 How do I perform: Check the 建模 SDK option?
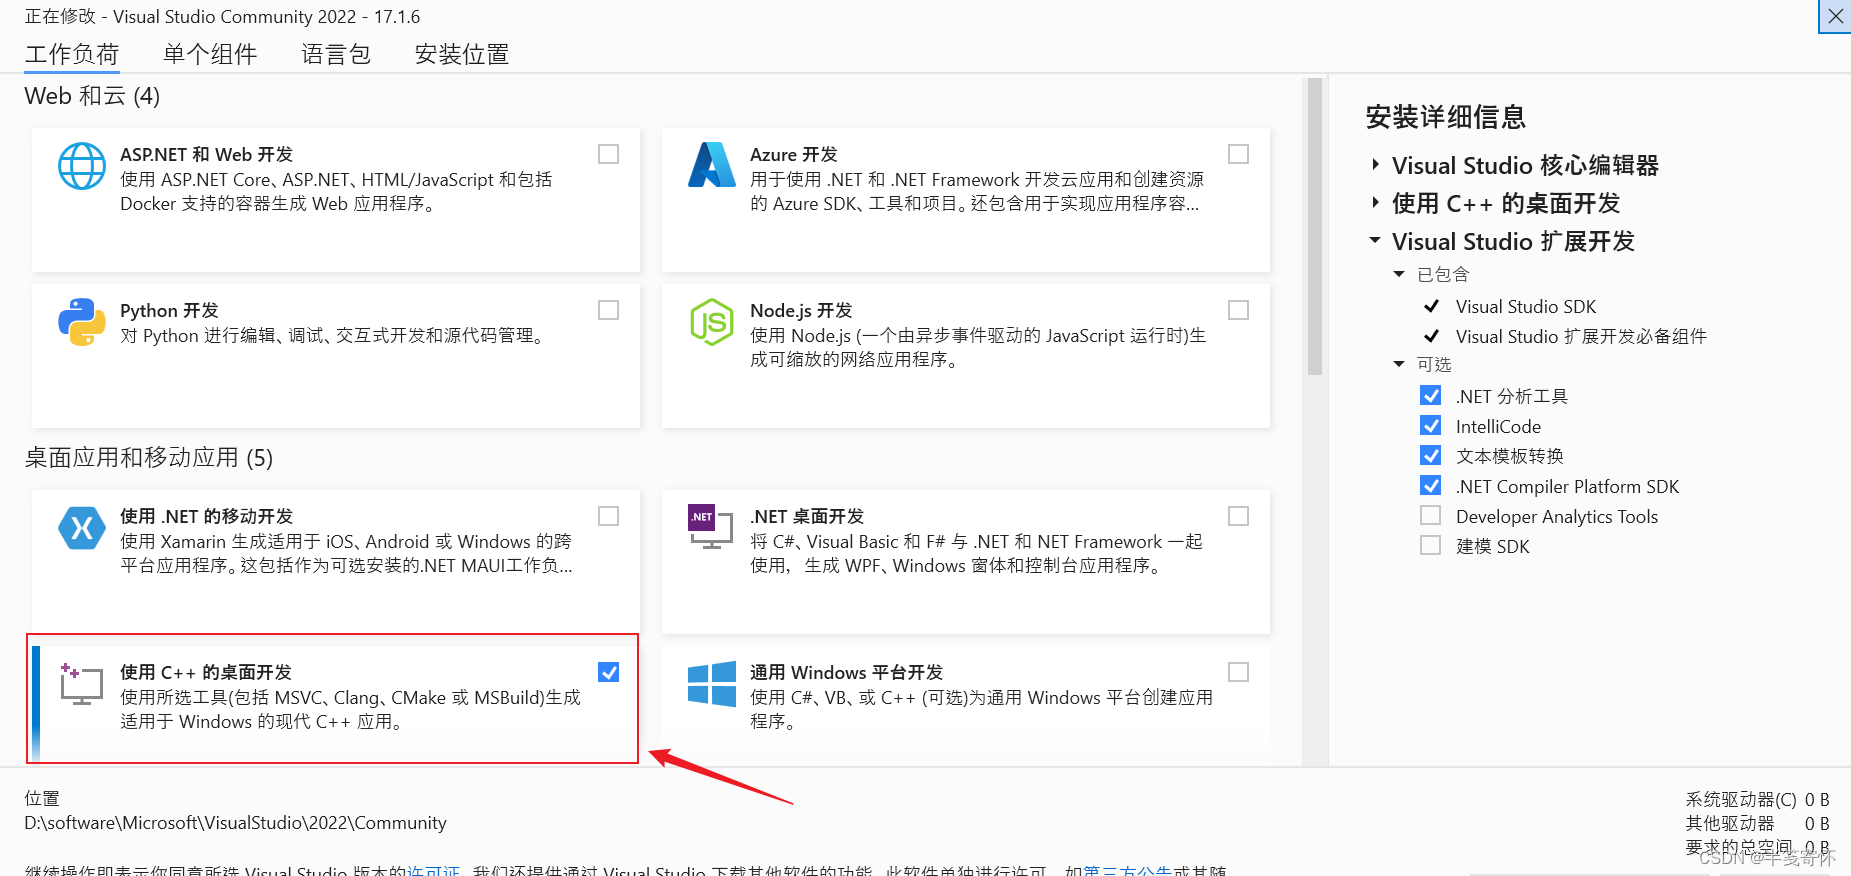coord(1431,546)
